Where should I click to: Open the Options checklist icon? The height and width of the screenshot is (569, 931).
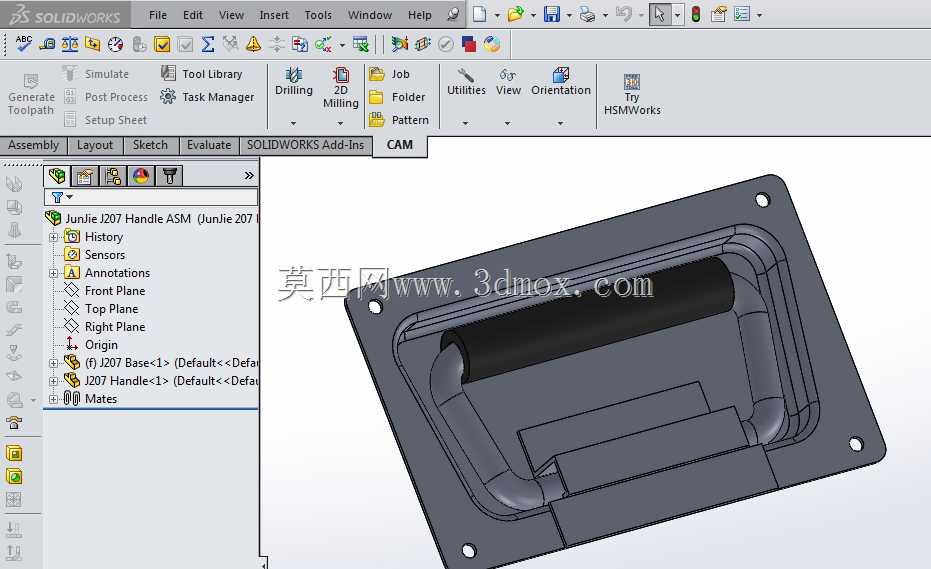pos(742,14)
